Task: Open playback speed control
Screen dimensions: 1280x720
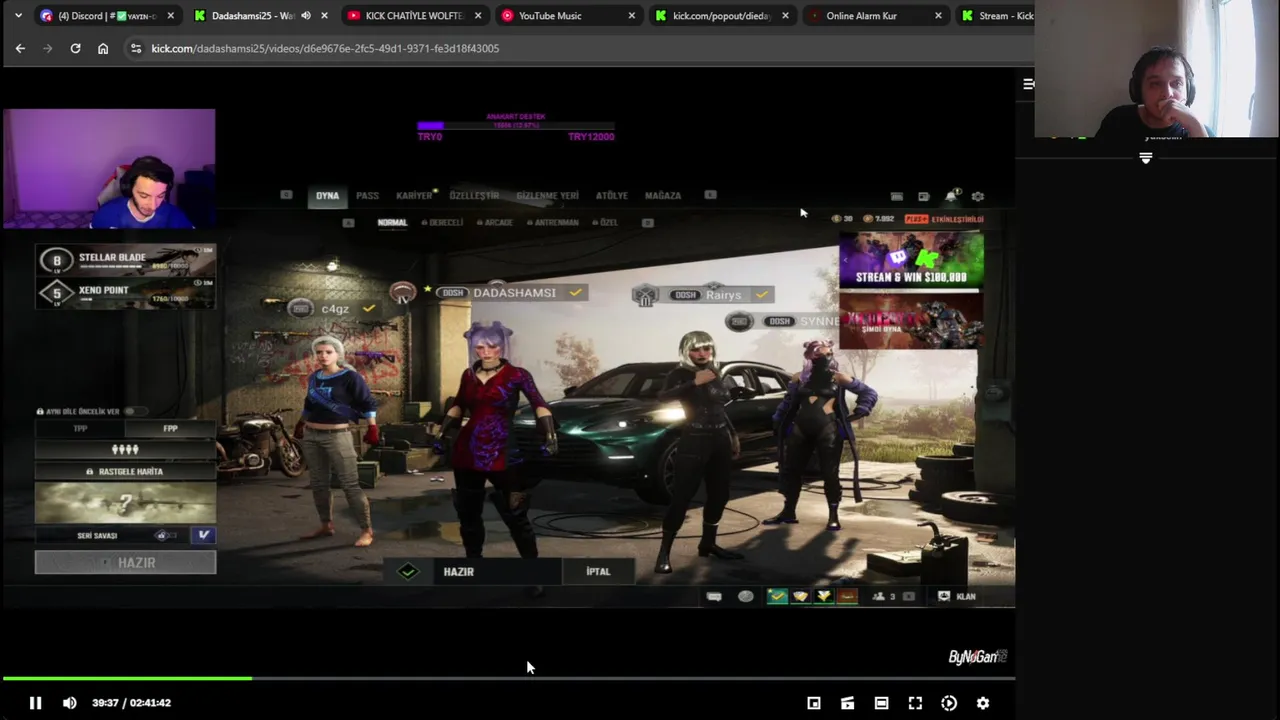Action: 949,703
